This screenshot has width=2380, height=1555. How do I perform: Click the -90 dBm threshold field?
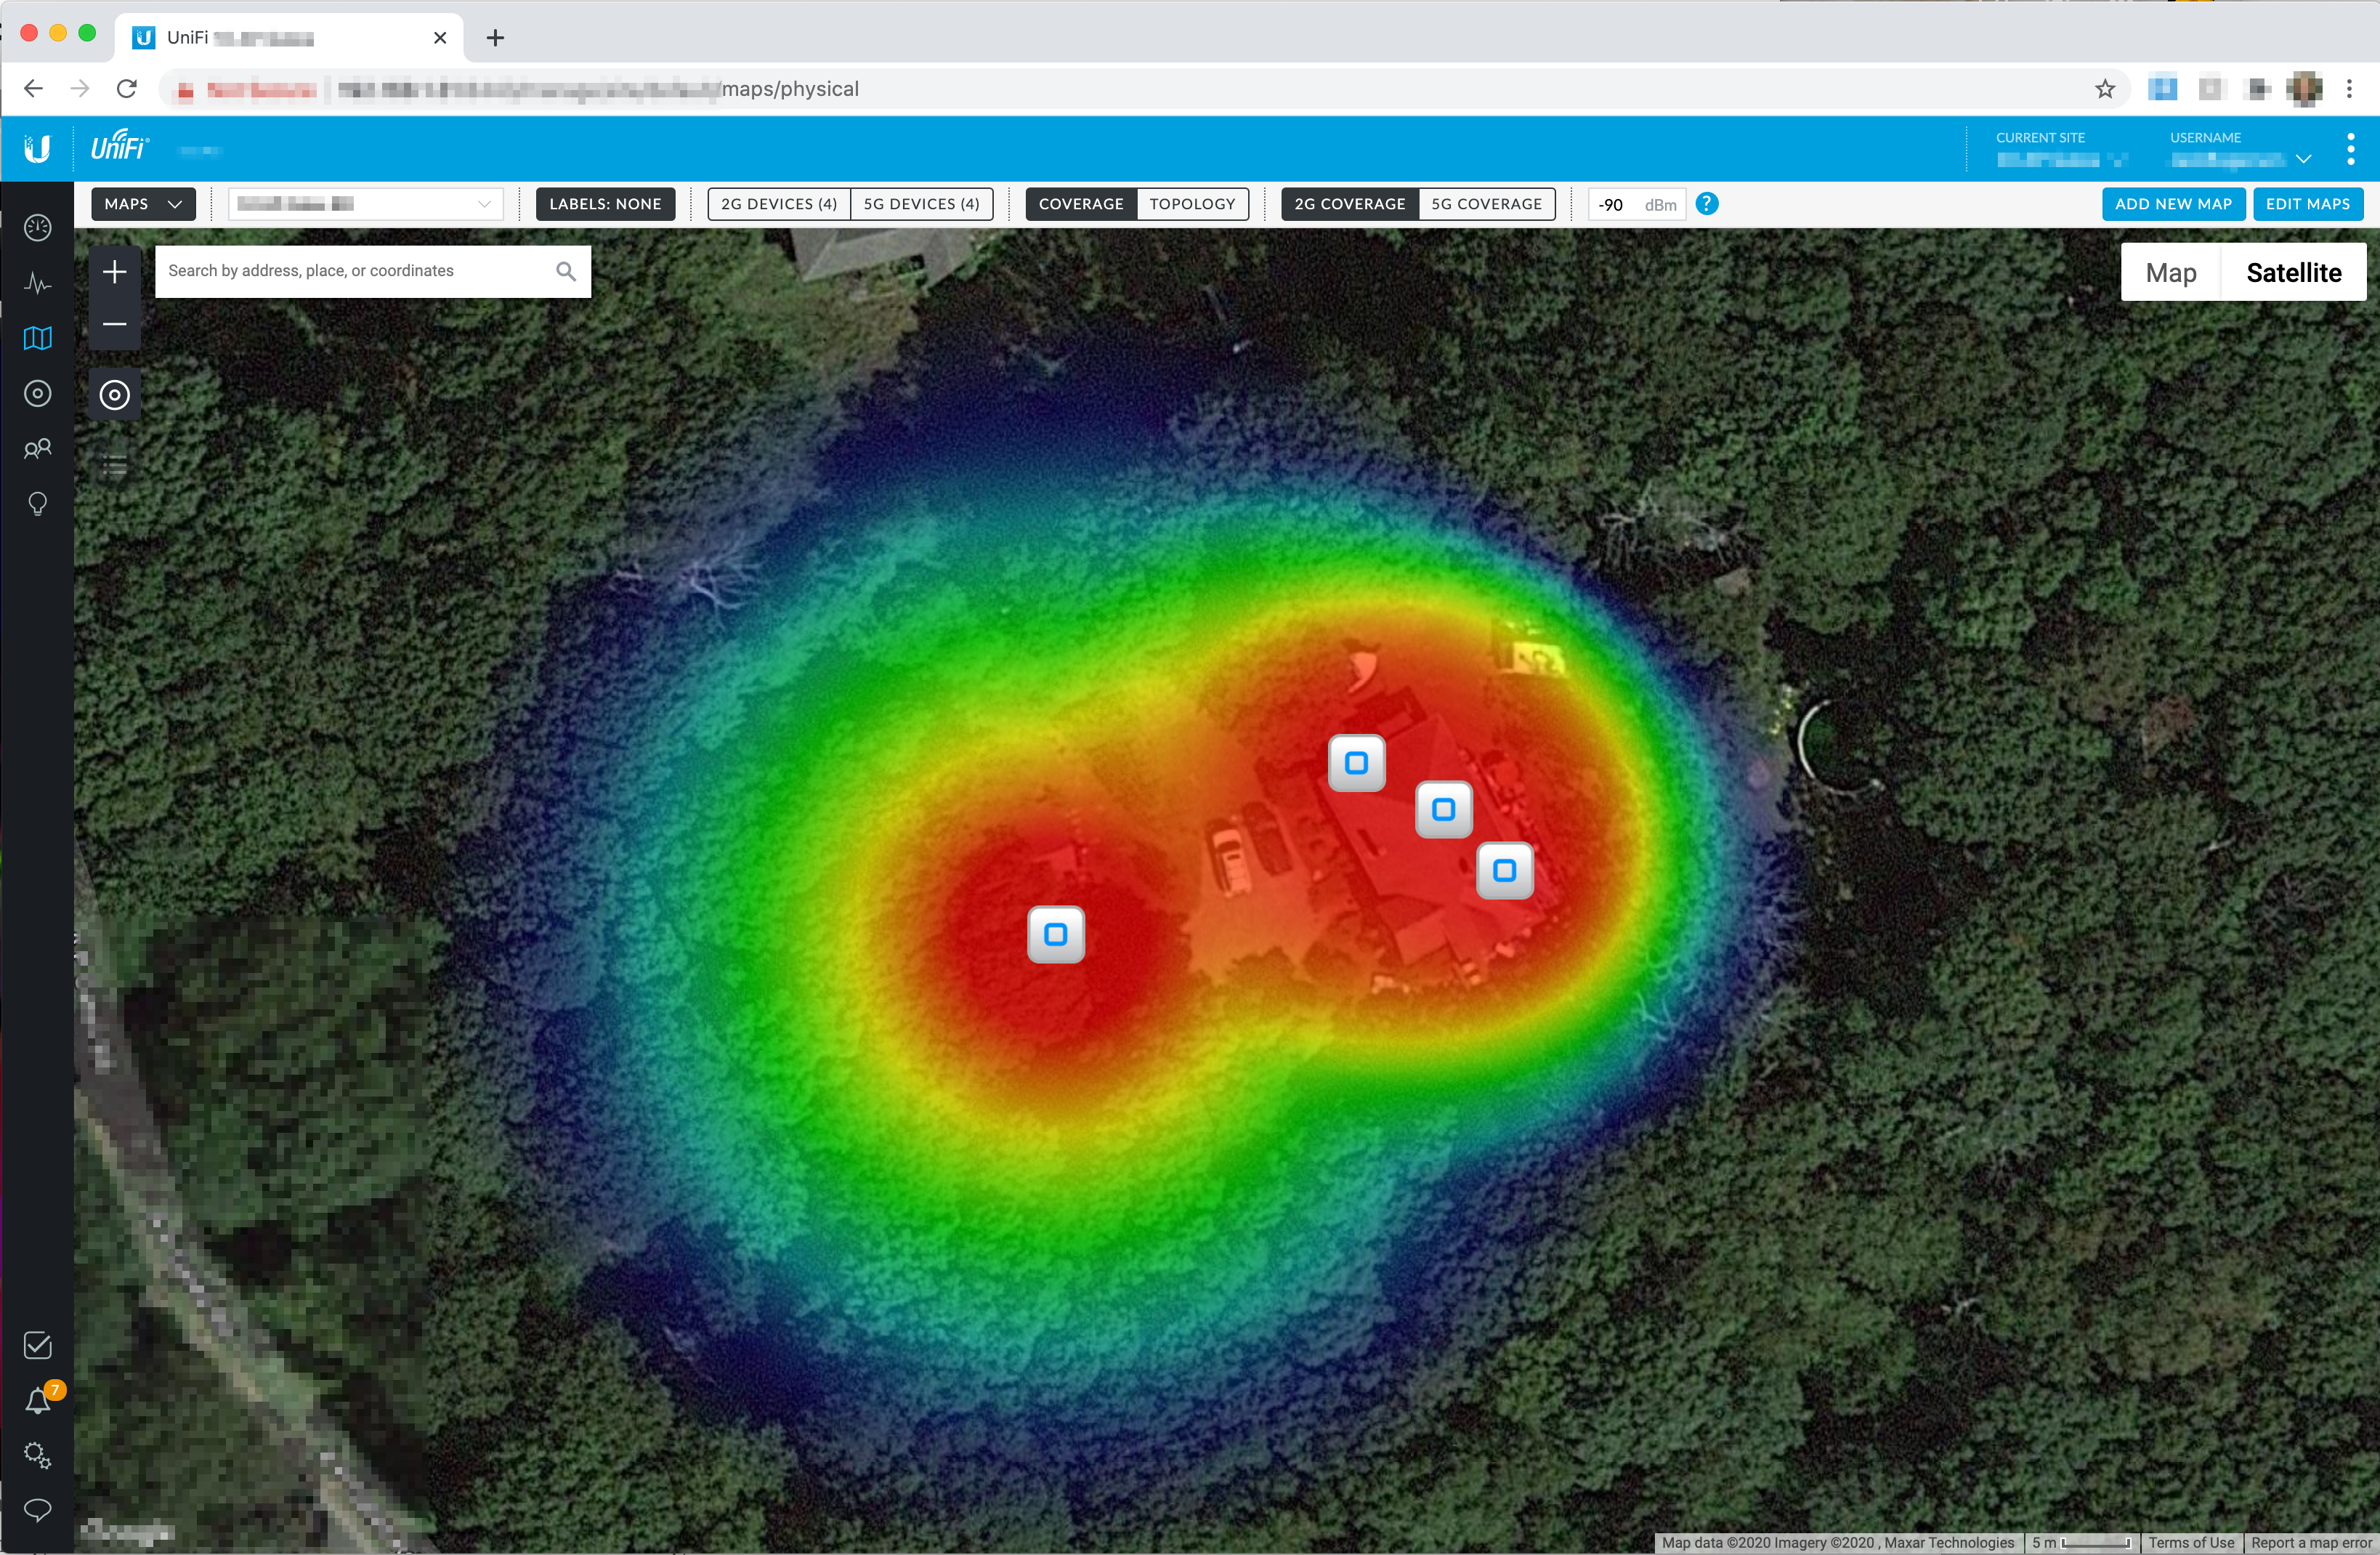(x=1637, y=204)
